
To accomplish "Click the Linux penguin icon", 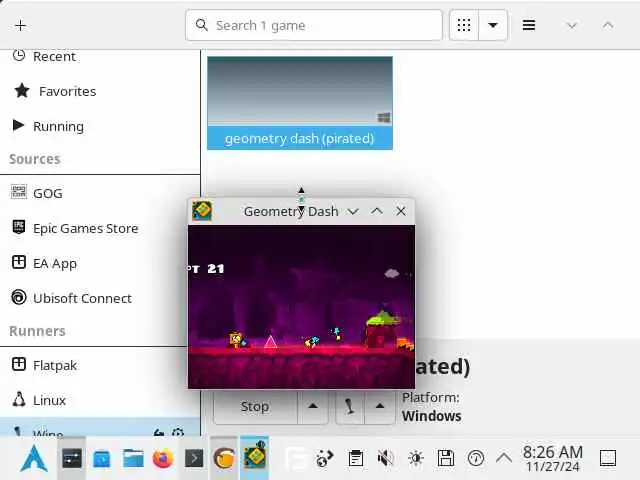I will tap(19, 399).
